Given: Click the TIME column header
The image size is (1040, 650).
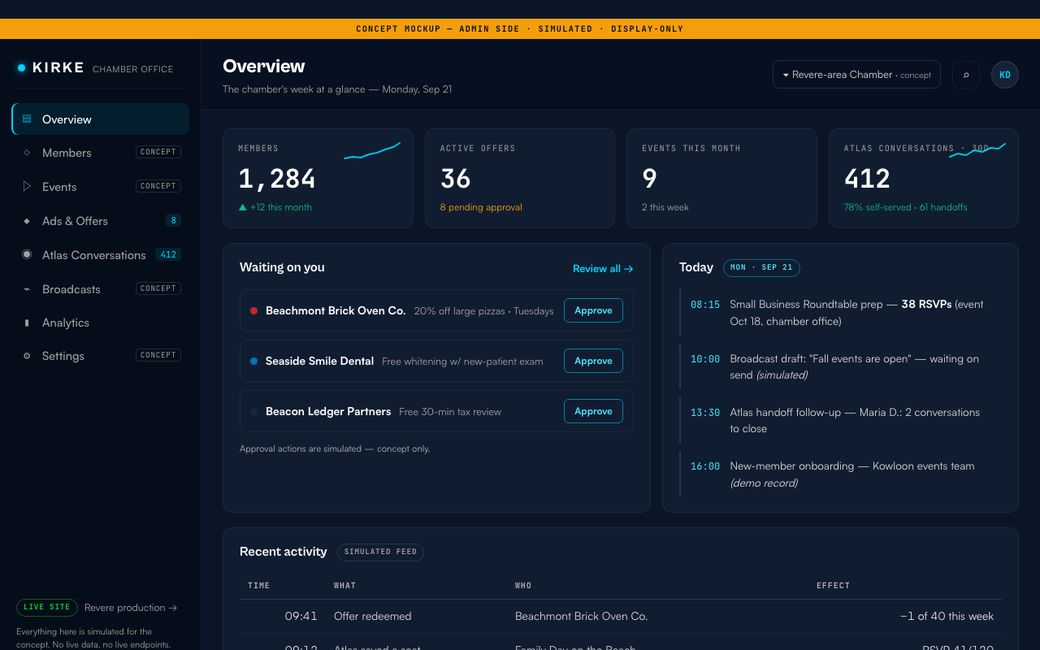Looking at the screenshot, I should pos(259,586).
